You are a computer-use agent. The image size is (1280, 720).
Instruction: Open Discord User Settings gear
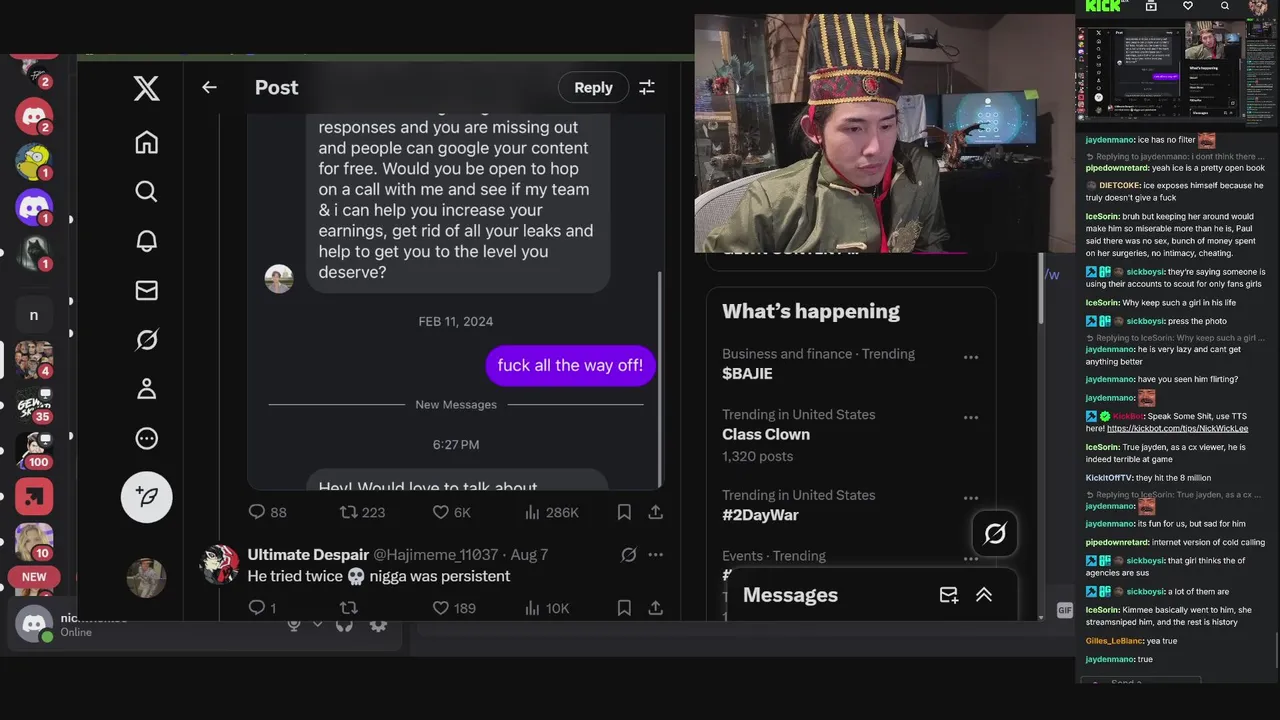(x=378, y=624)
